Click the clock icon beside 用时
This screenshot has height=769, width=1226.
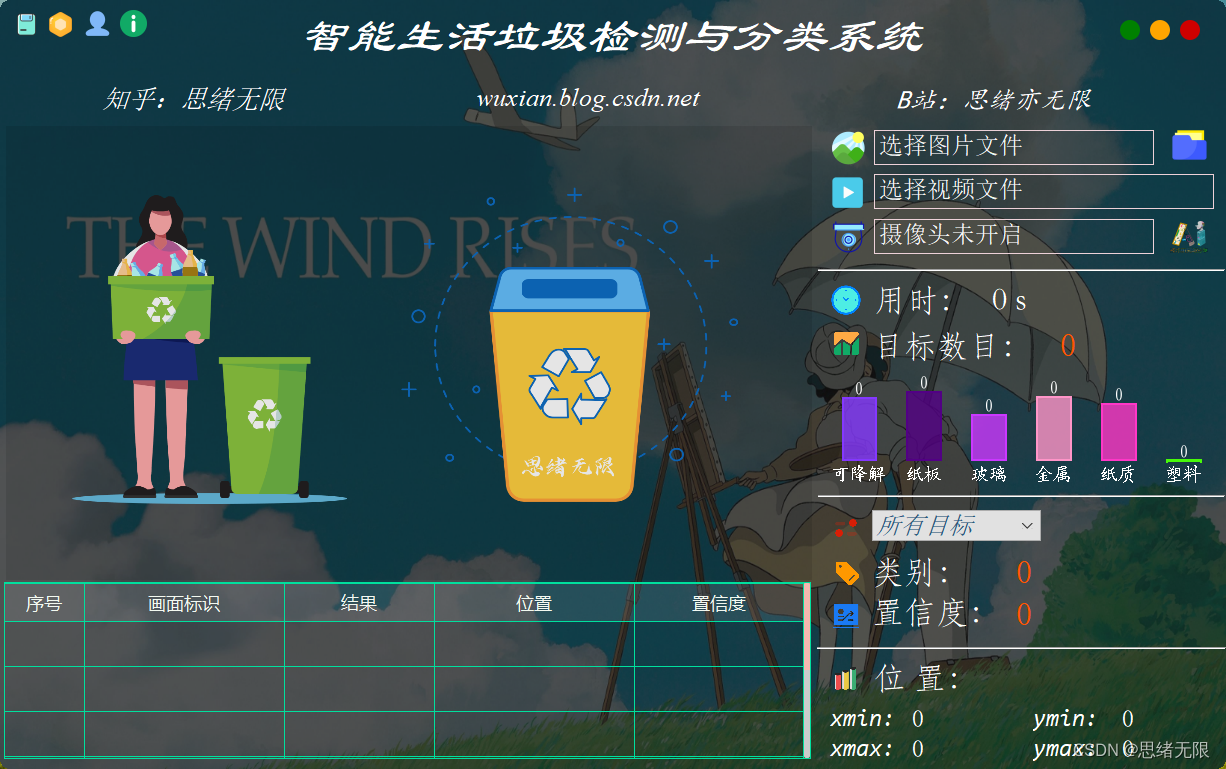pos(846,300)
